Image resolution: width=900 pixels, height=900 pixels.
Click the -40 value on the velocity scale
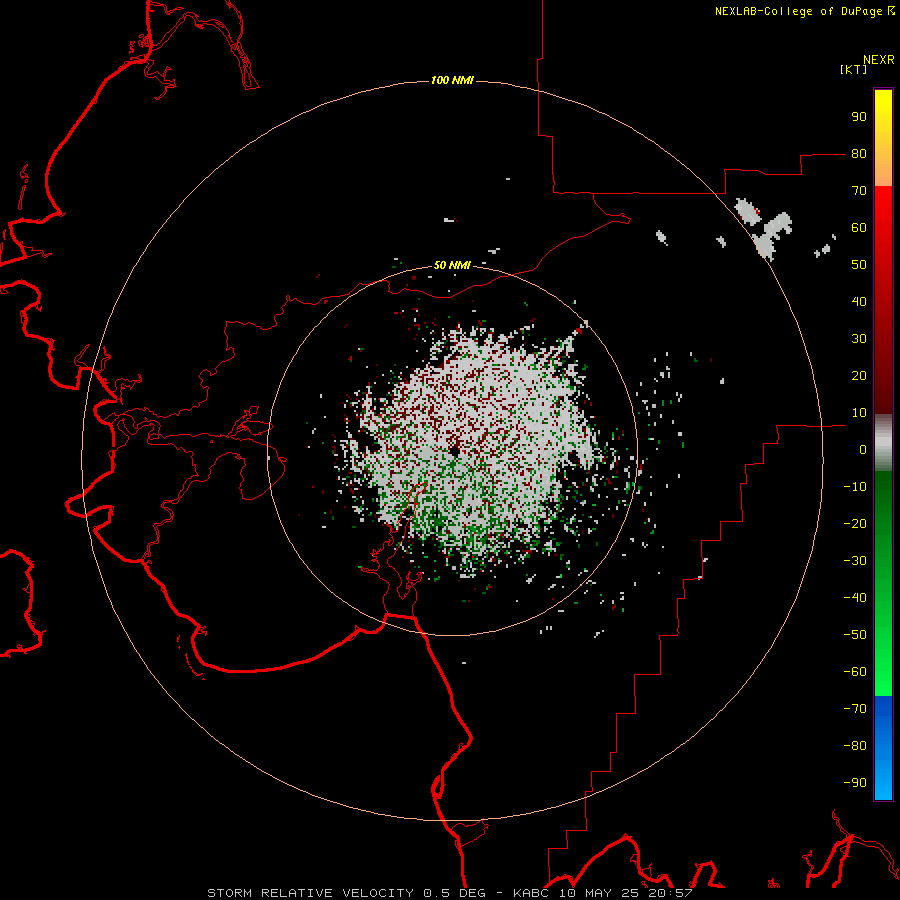(855, 598)
